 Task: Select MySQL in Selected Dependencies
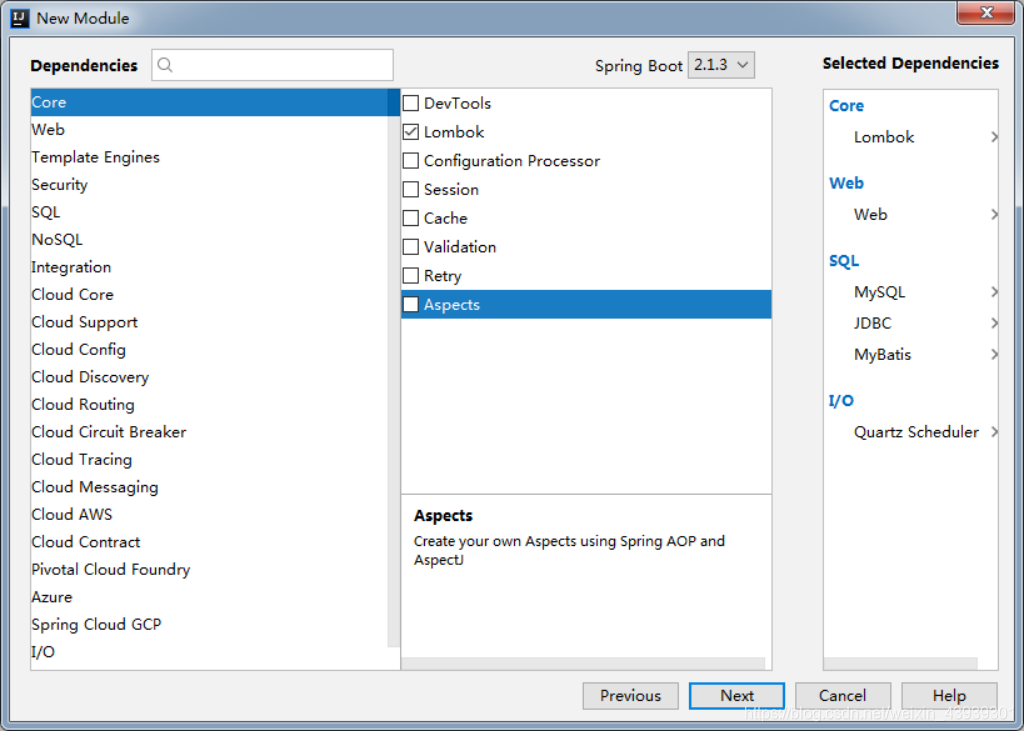click(x=879, y=292)
